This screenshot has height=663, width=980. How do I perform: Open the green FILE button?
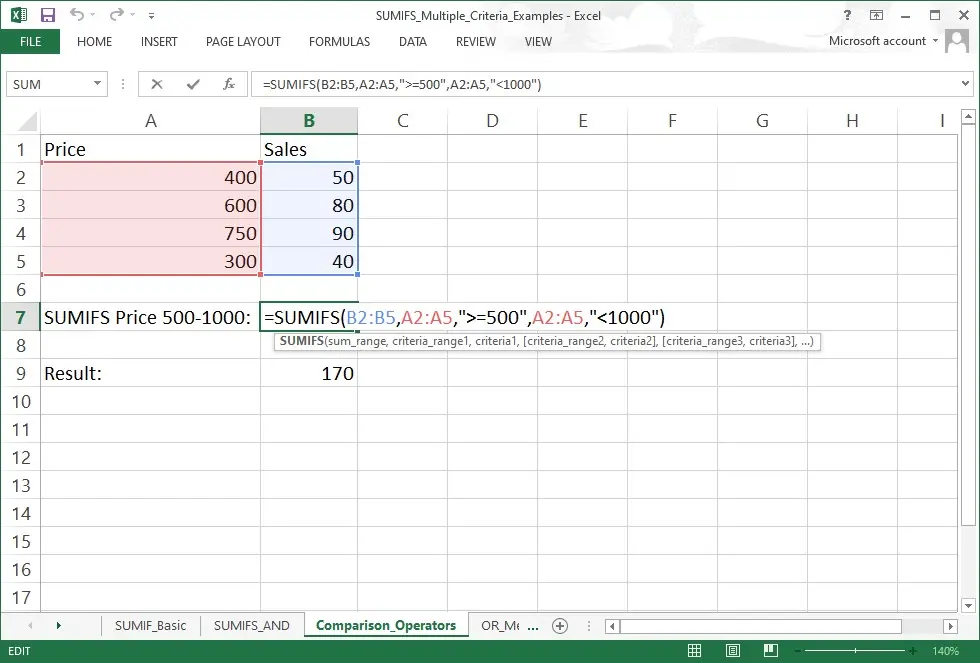(30, 42)
